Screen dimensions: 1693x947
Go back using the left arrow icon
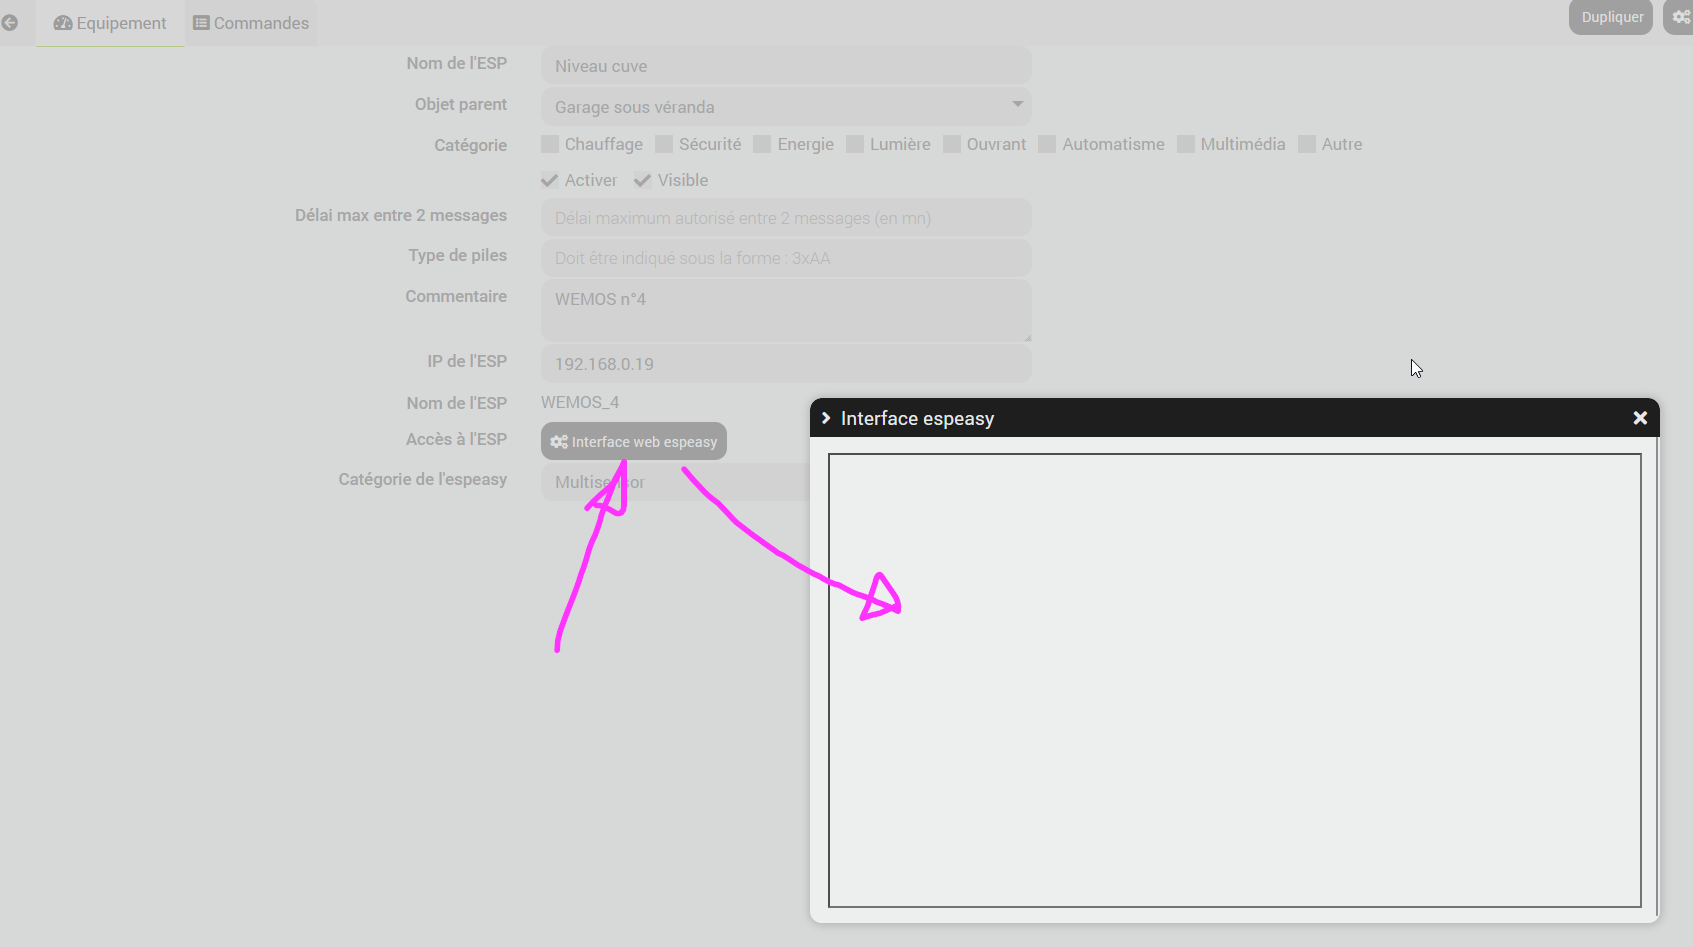pos(10,23)
